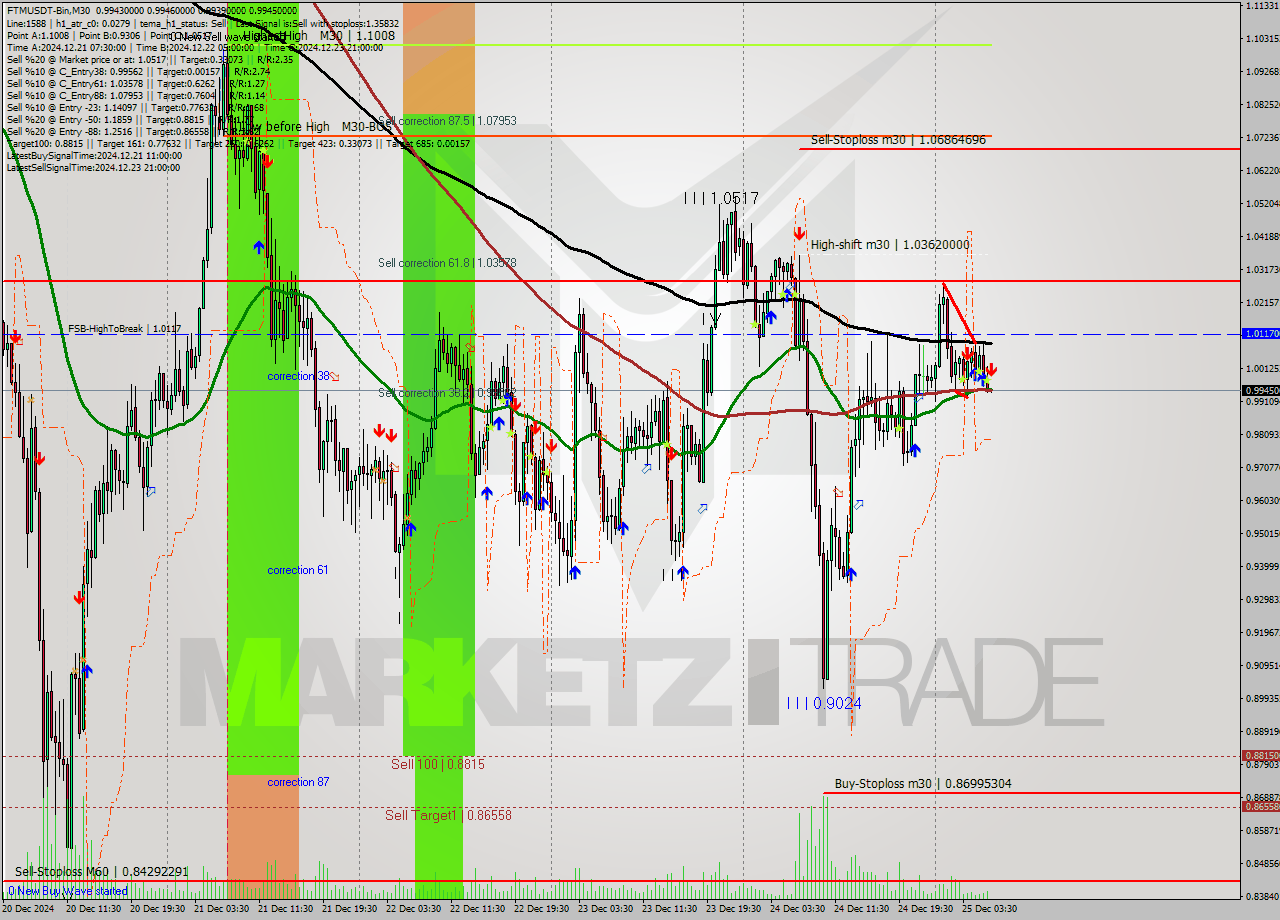Click the '23 Dec 19:30' time axis label
This screenshot has width=1280, height=920.
(x=734, y=910)
